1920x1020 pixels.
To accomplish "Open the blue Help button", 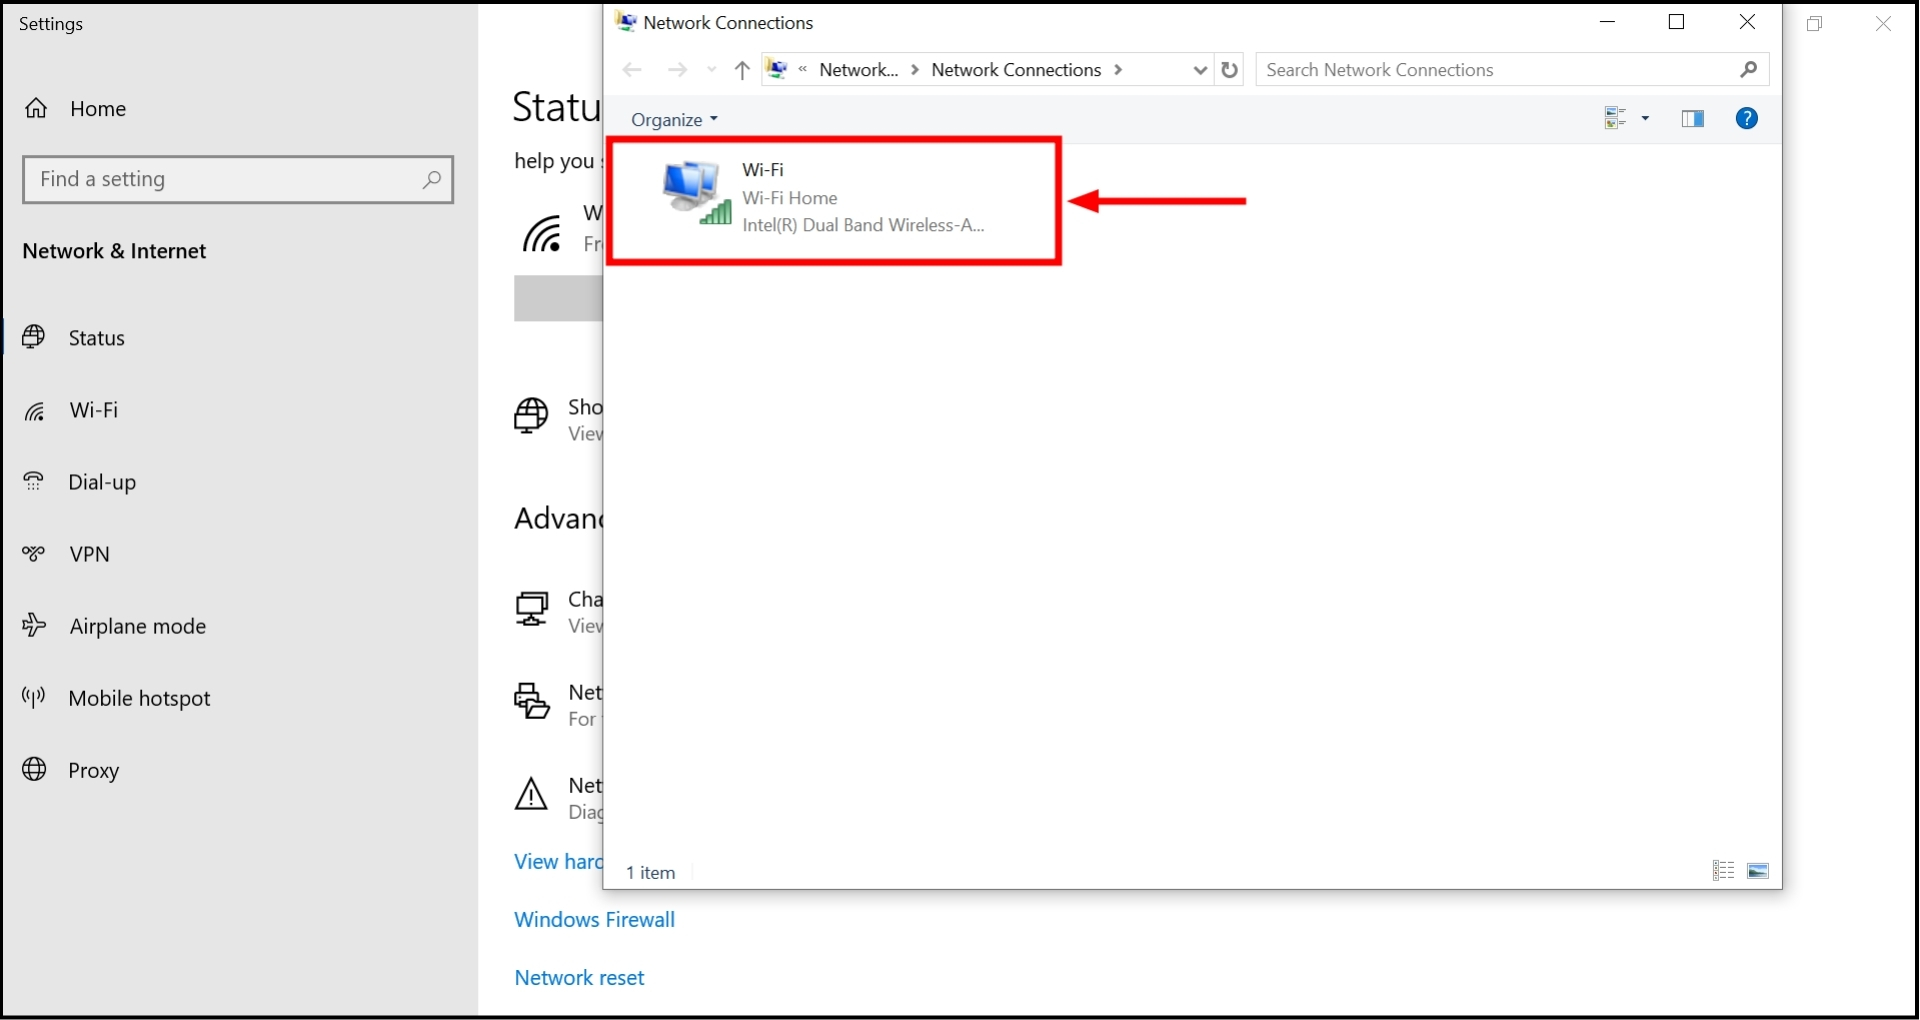I will coord(1747,119).
